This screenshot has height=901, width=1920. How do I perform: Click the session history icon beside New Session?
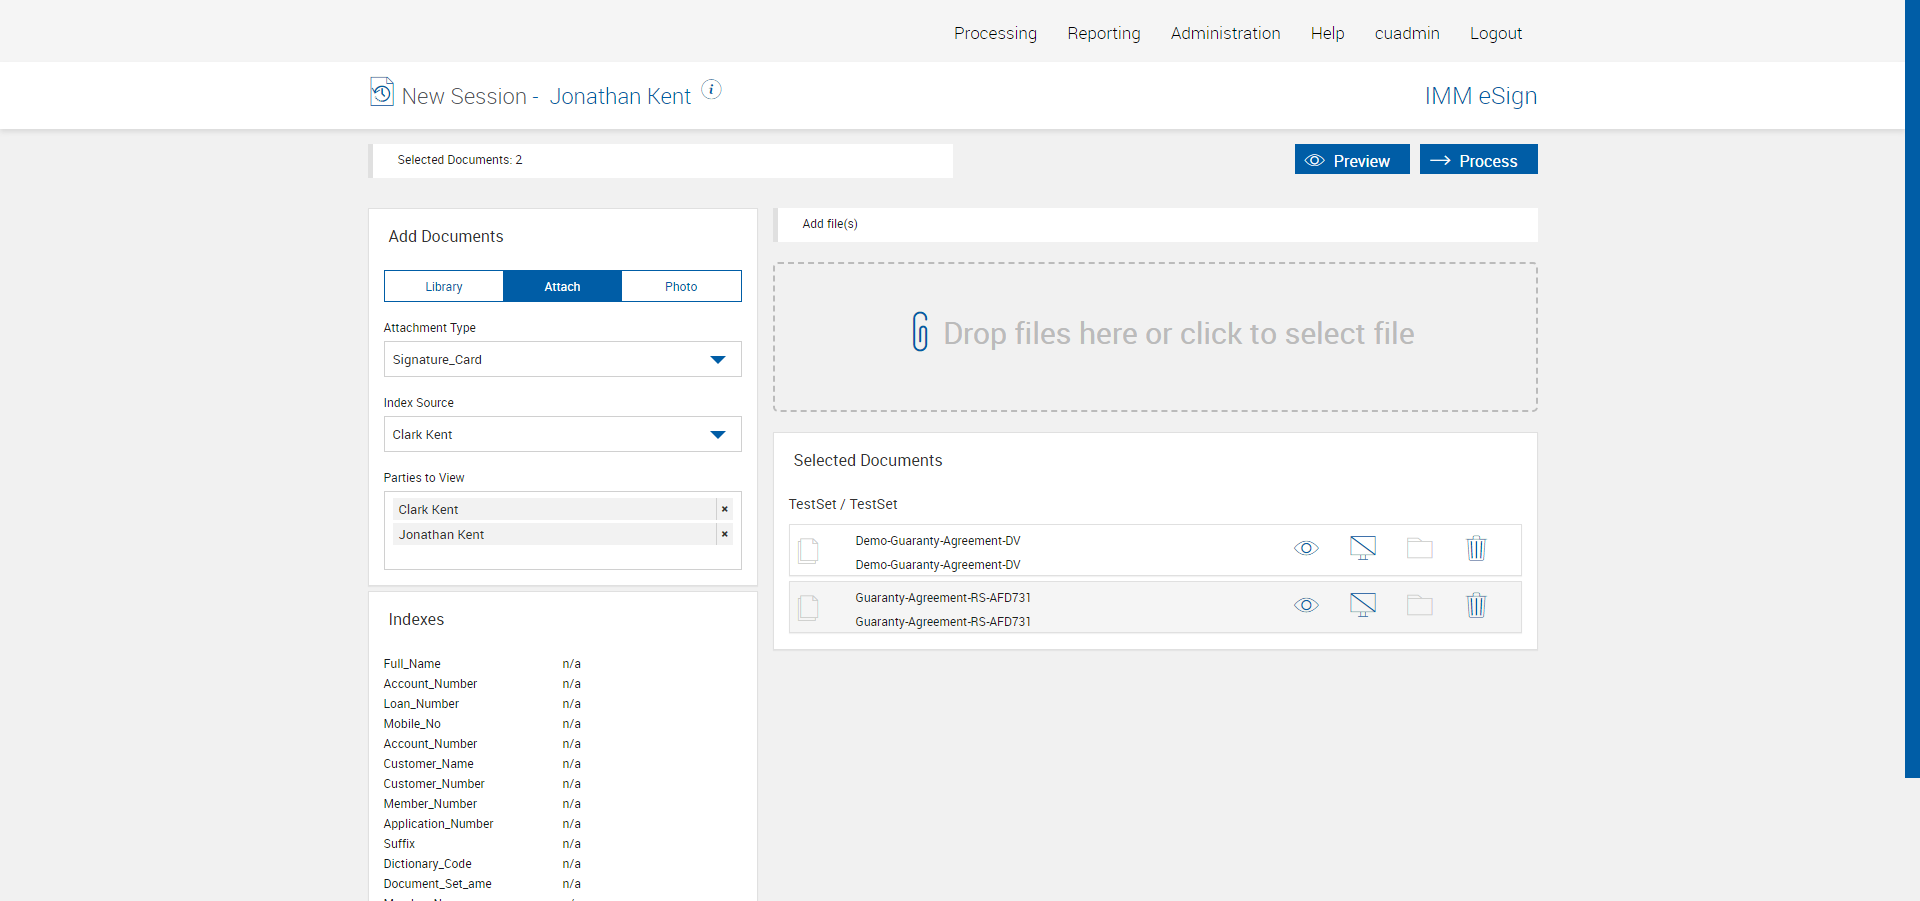[381, 92]
